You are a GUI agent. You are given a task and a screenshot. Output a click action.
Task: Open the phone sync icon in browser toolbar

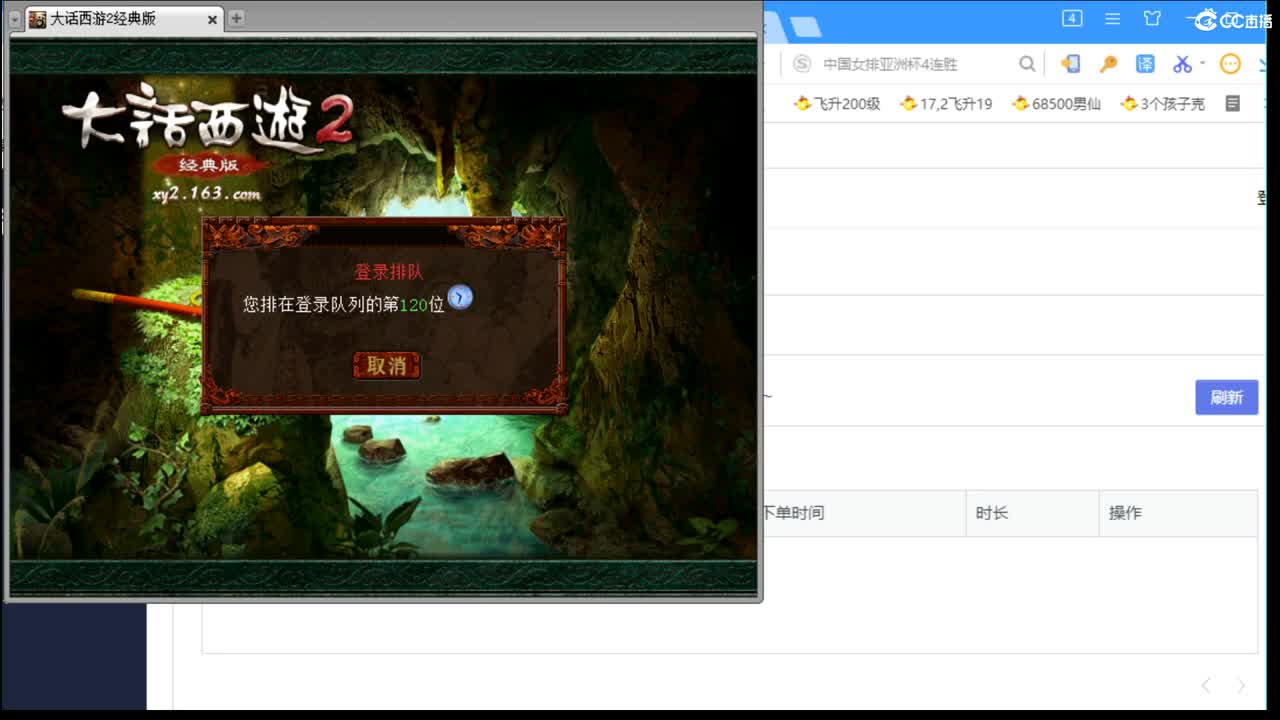tap(1071, 64)
